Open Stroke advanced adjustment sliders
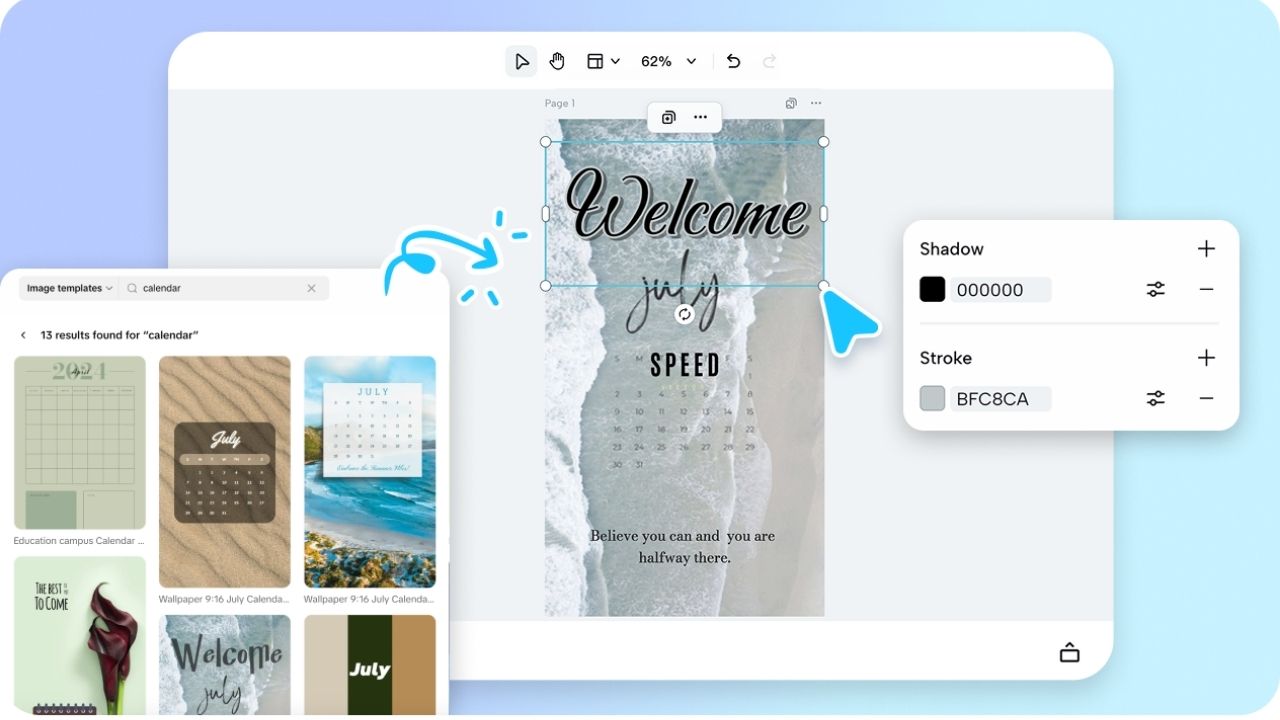Viewport: 1280px width, 720px height. point(1155,398)
